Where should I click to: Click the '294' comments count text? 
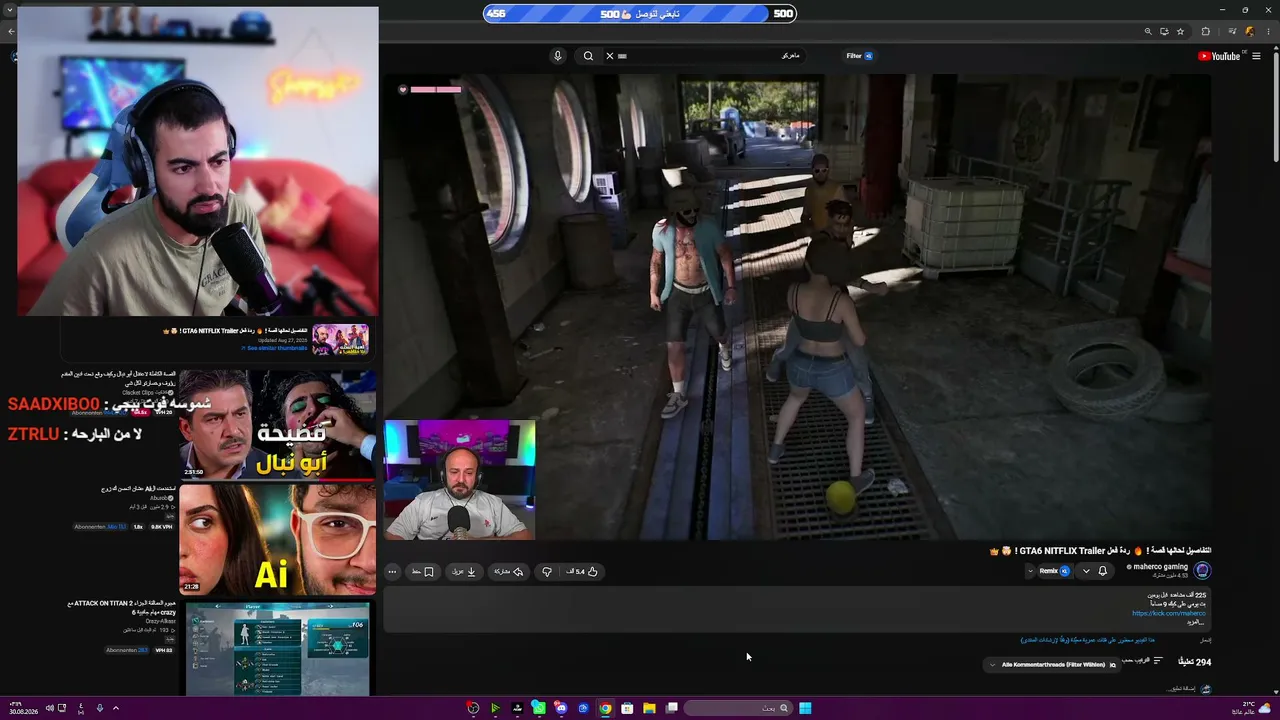pos(1195,662)
